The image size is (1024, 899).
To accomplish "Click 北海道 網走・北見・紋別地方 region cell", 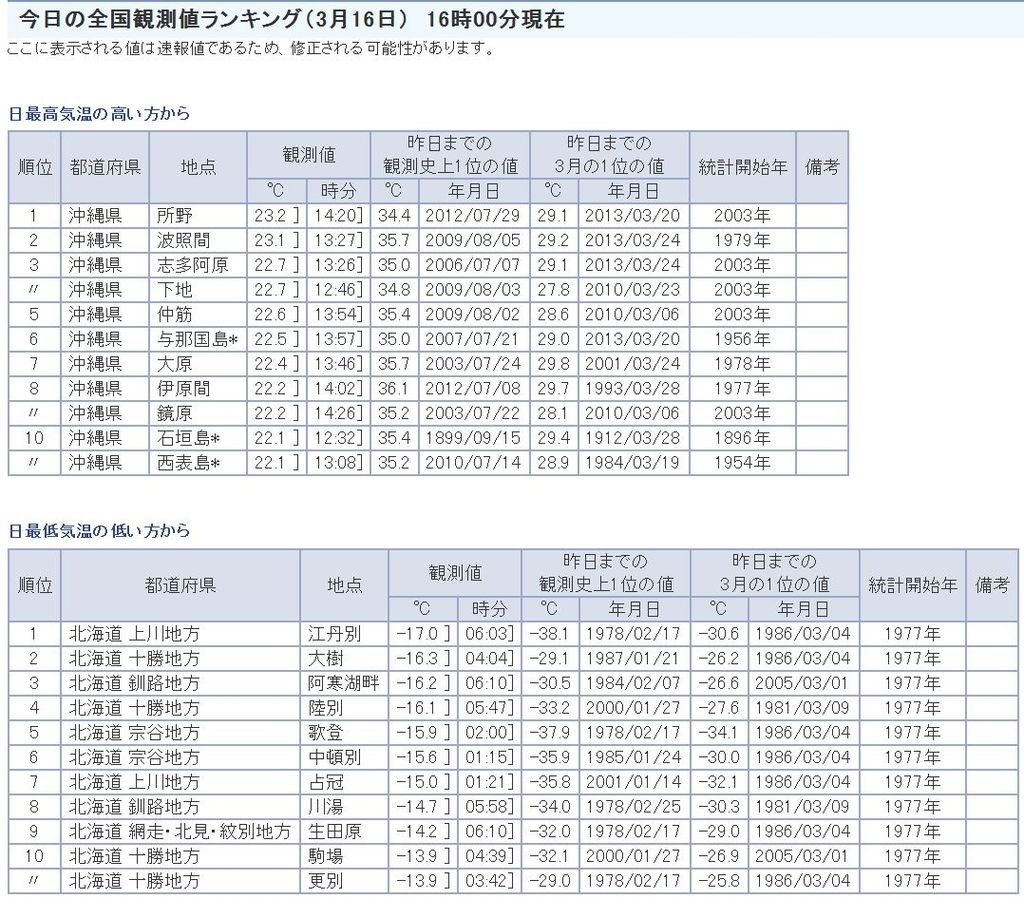I will pyautogui.click(x=180, y=831).
